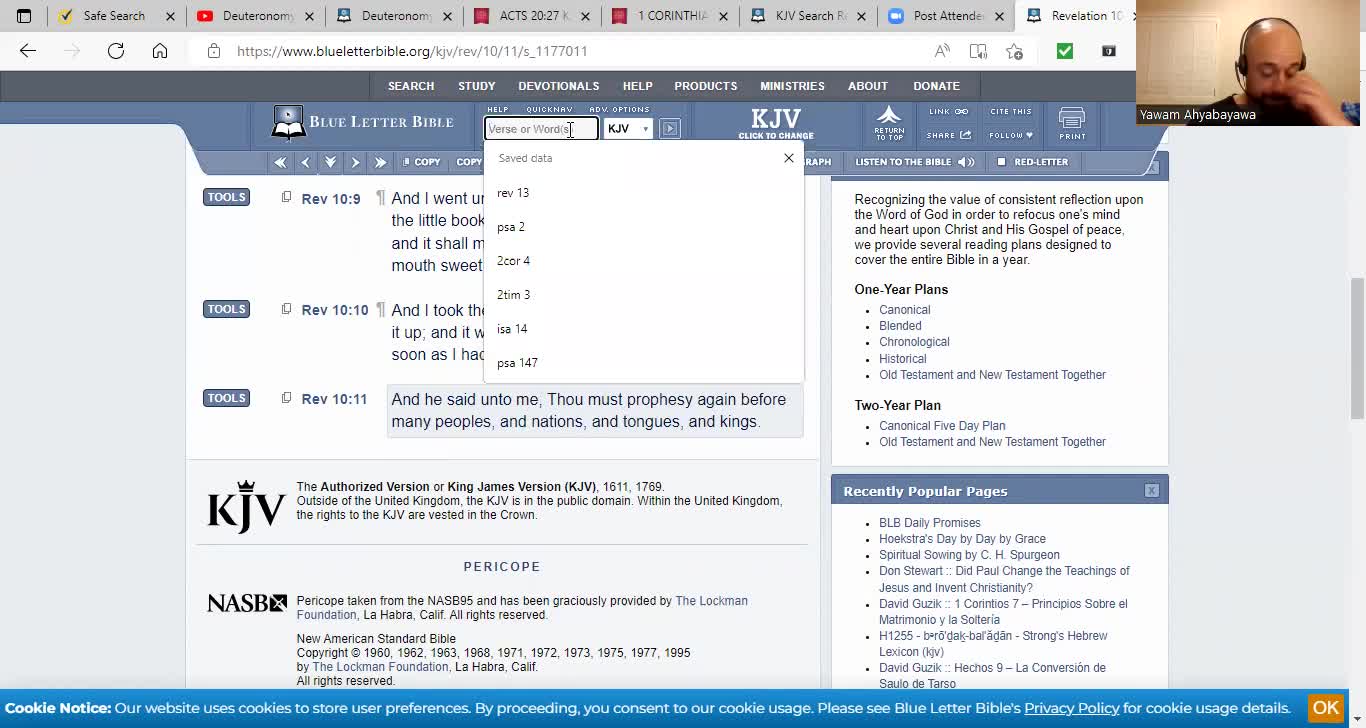Add this page to favorites with the star icon
This screenshot has height=728, width=1366.
click(x=1015, y=51)
